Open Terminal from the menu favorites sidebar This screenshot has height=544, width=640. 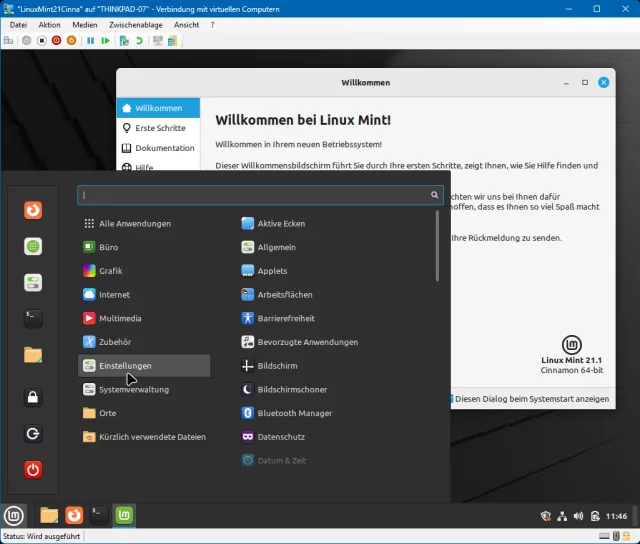coord(33,319)
